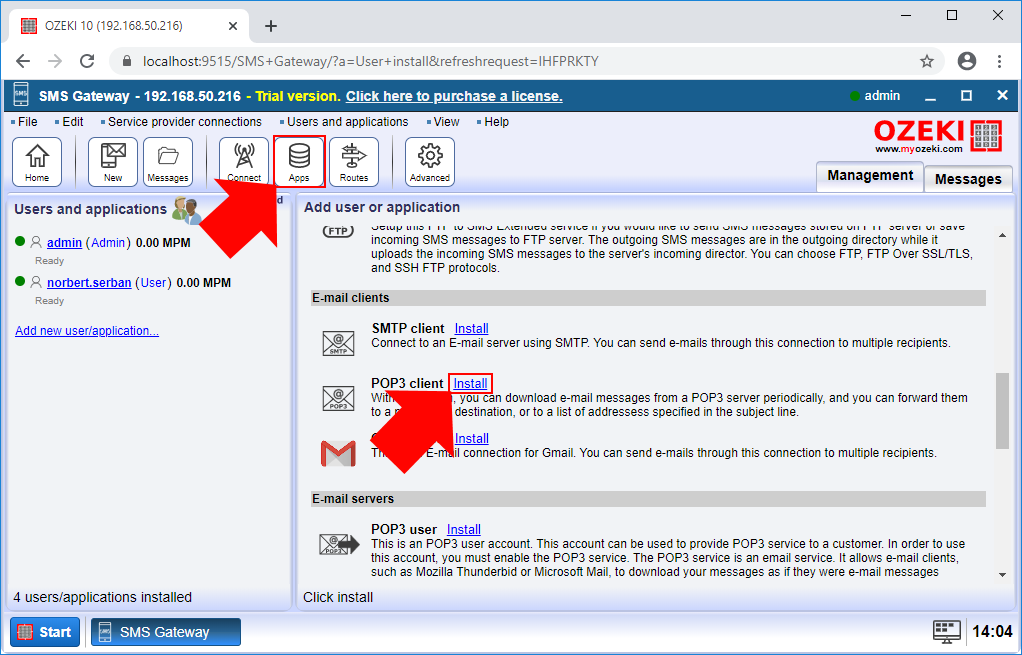Click the E-mail servers section header
The image size is (1022, 655).
point(648,499)
